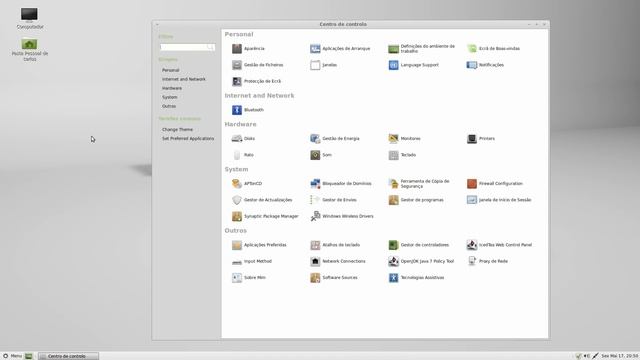Click the update shield tray icon
Image resolution: width=640 pixels, height=360 pixels.
(x=578, y=356)
